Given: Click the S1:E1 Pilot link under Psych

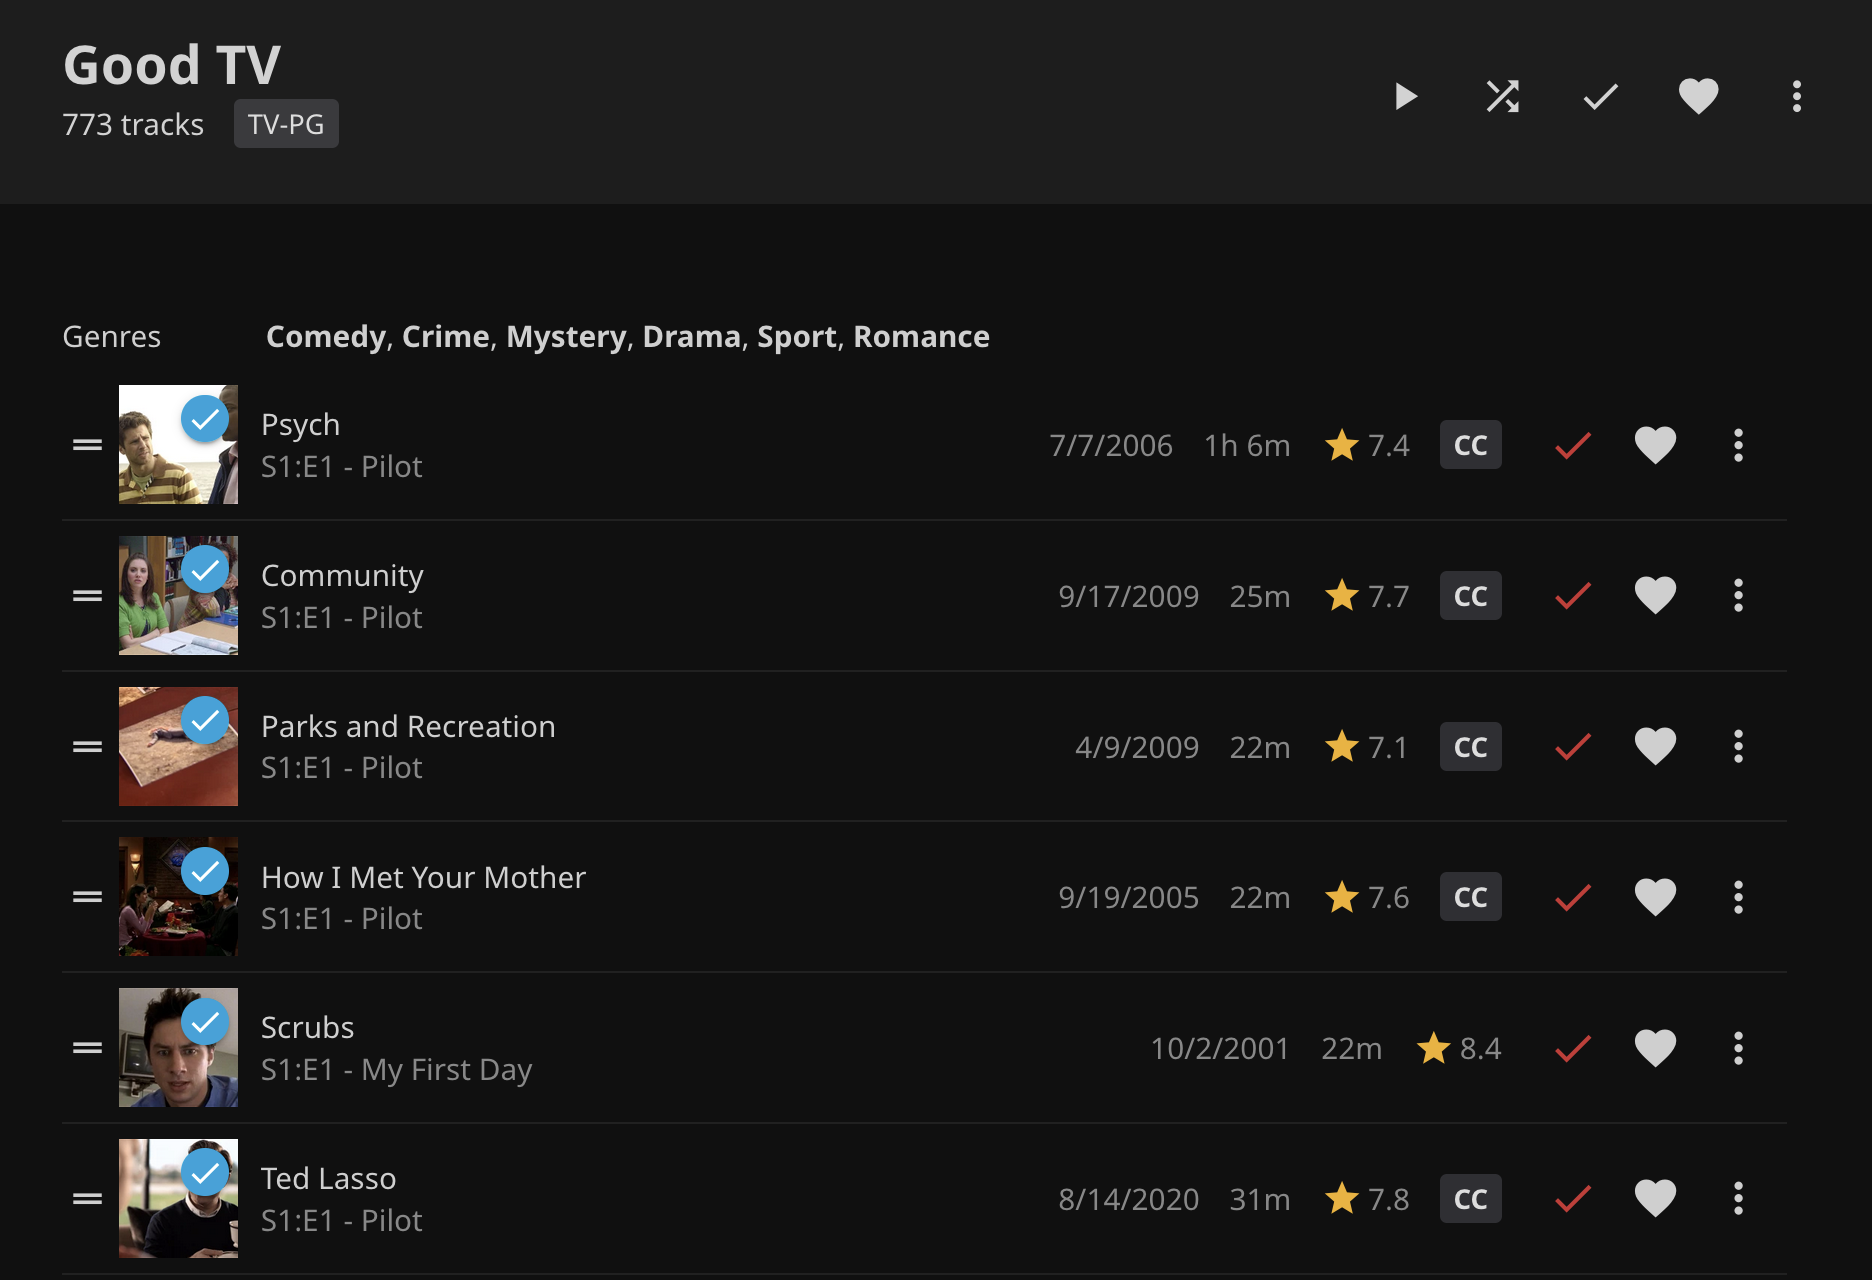Looking at the screenshot, I should [342, 466].
